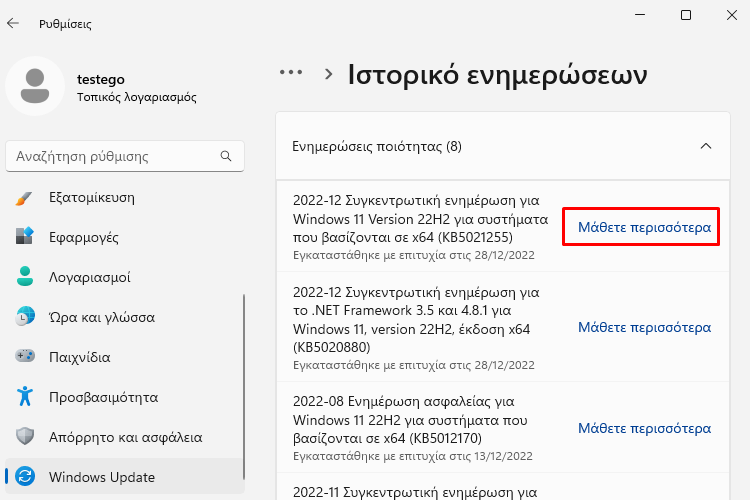Click the Ώρα και γλώσσα globe icon
Viewport: 750px width, 500px height.
pos(25,317)
